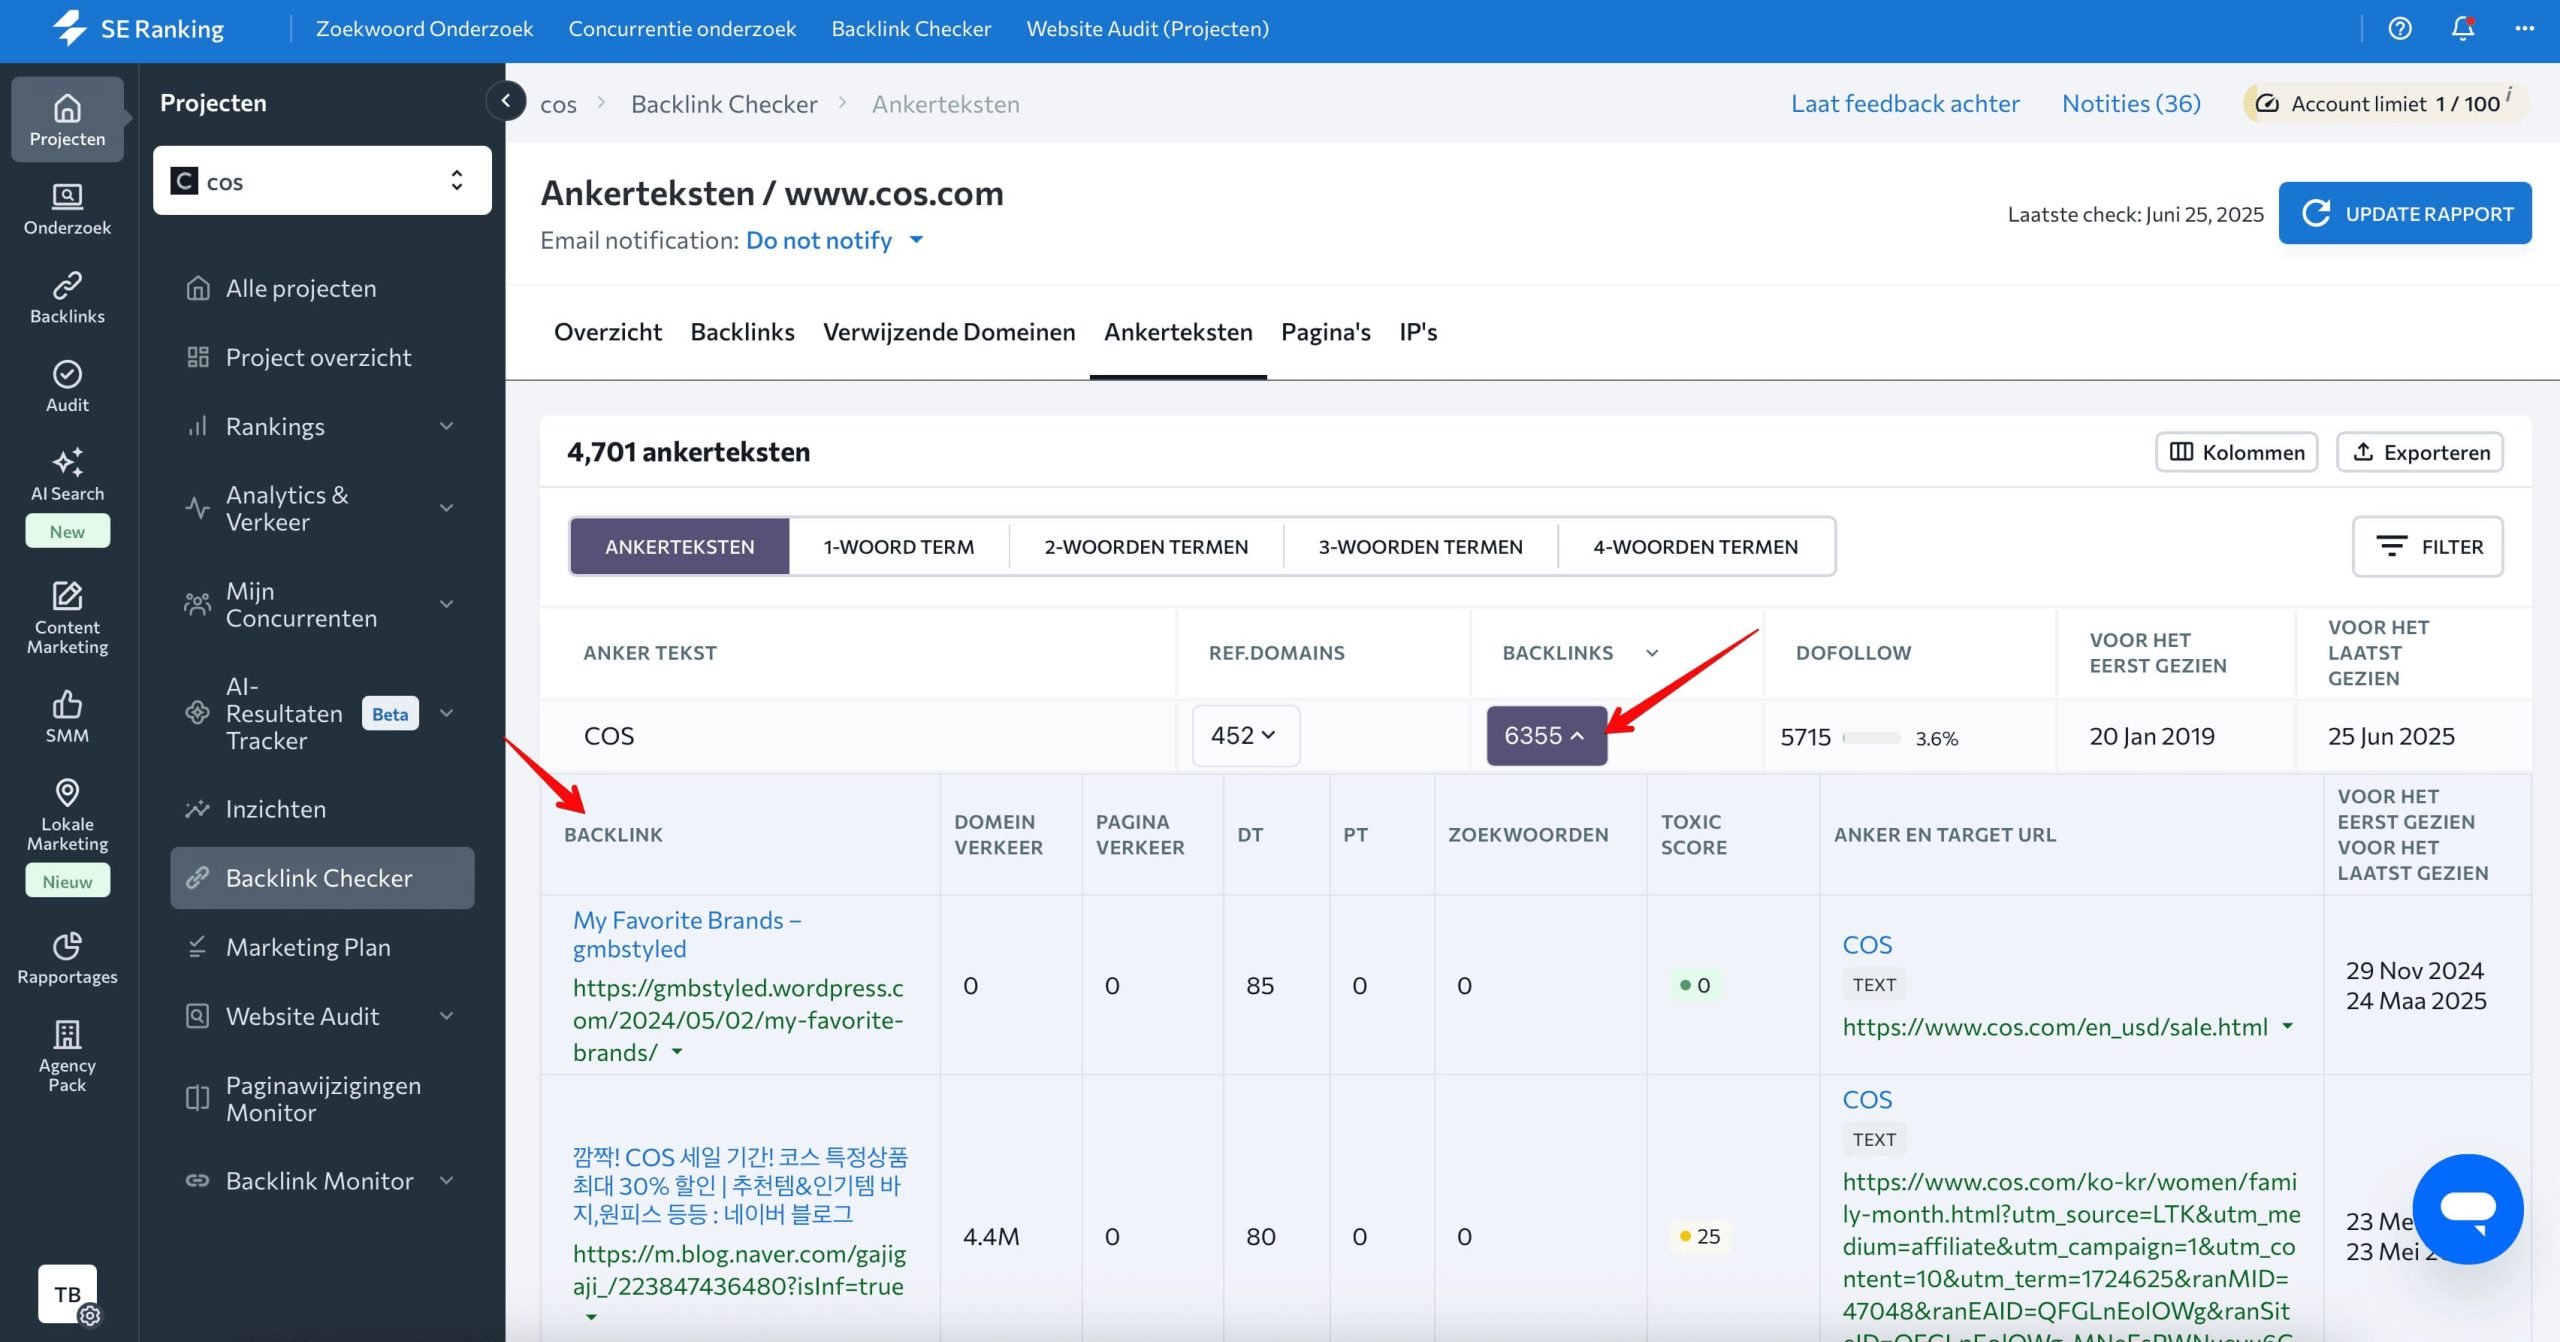Expand the 452 ref.domains dropdown
The image size is (2560, 1342).
click(1245, 735)
